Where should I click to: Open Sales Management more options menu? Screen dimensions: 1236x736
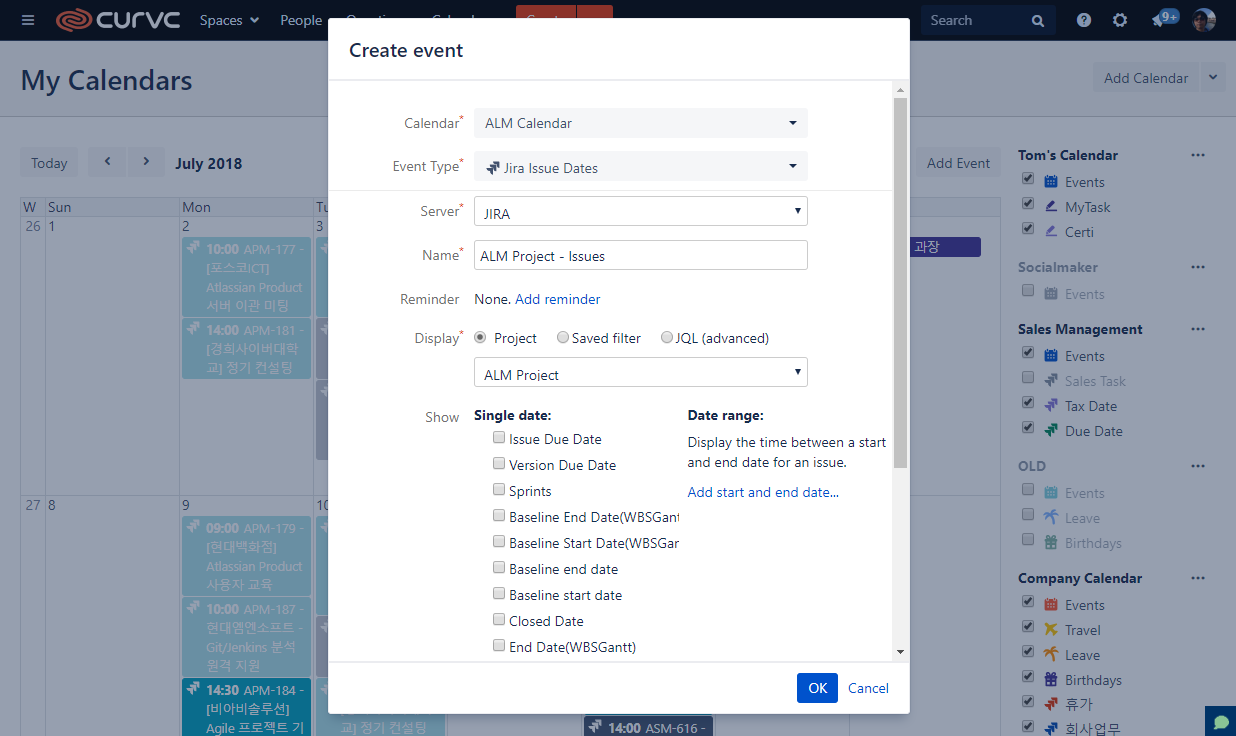click(1198, 329)
